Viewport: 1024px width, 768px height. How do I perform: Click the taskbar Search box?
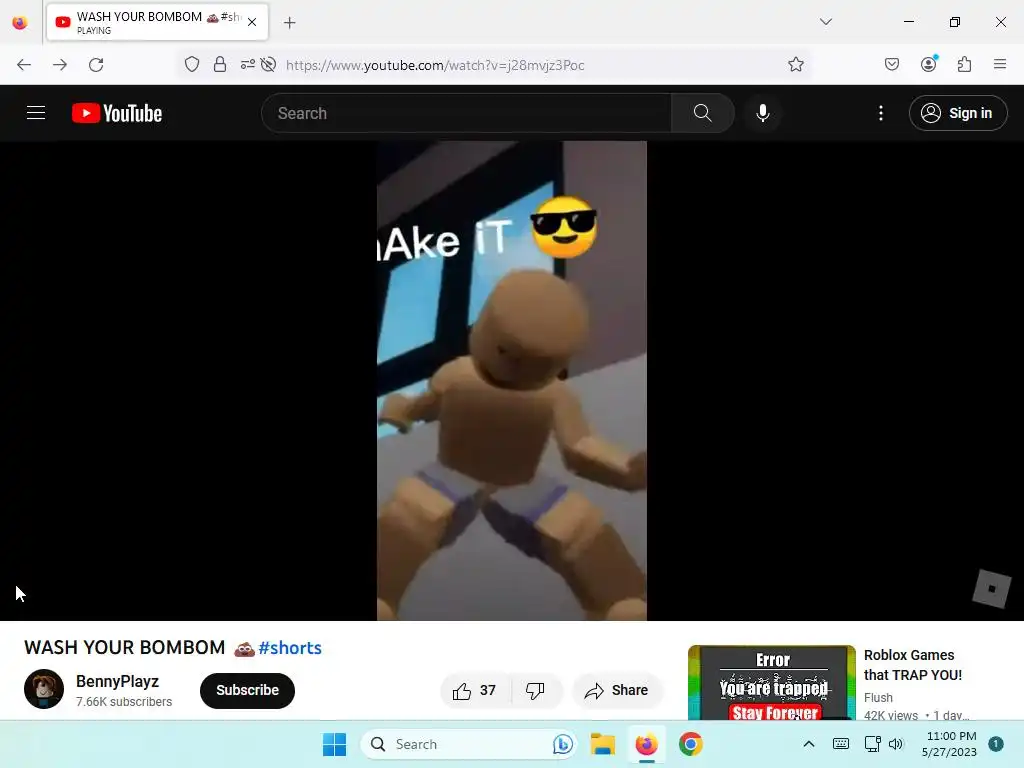point(468,744)
